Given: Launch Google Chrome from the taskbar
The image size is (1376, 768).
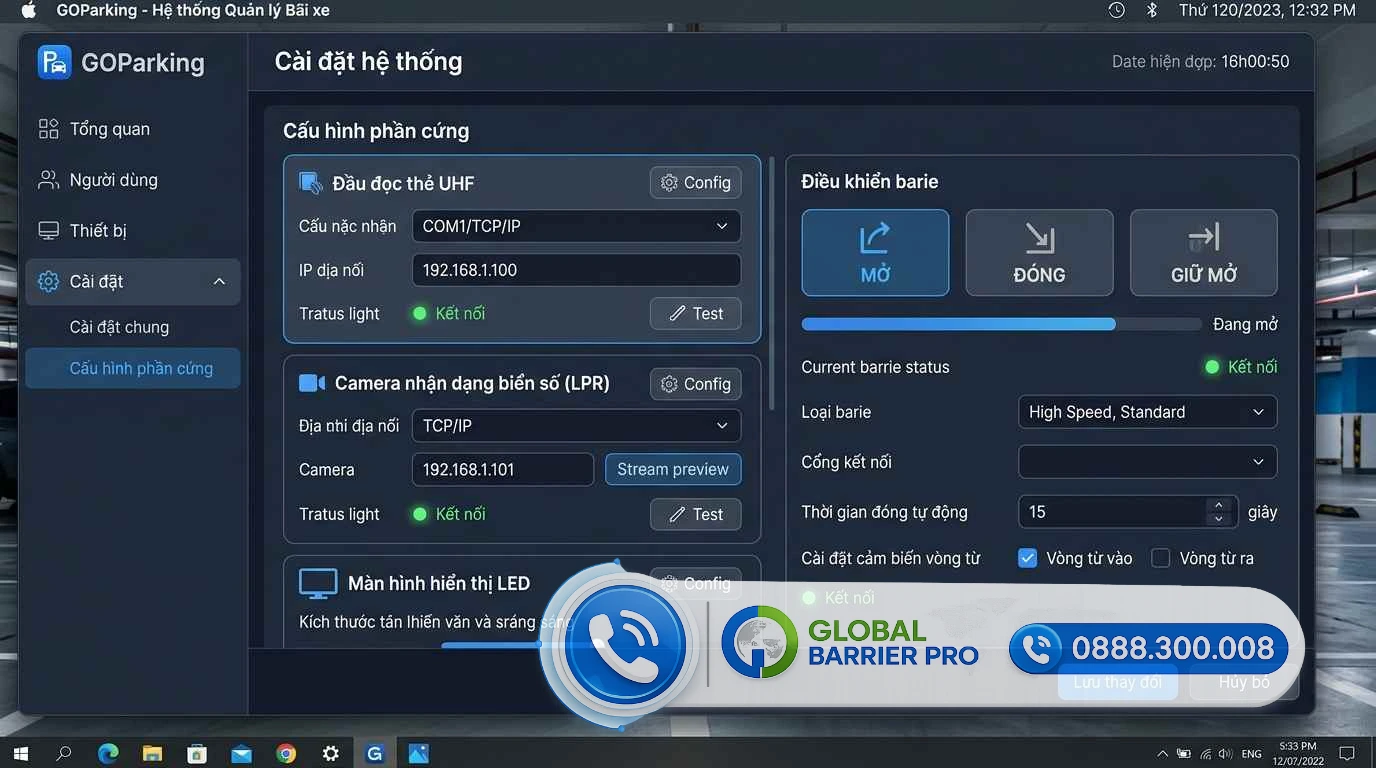Looking at the screenshot, I should pos(286,753).
